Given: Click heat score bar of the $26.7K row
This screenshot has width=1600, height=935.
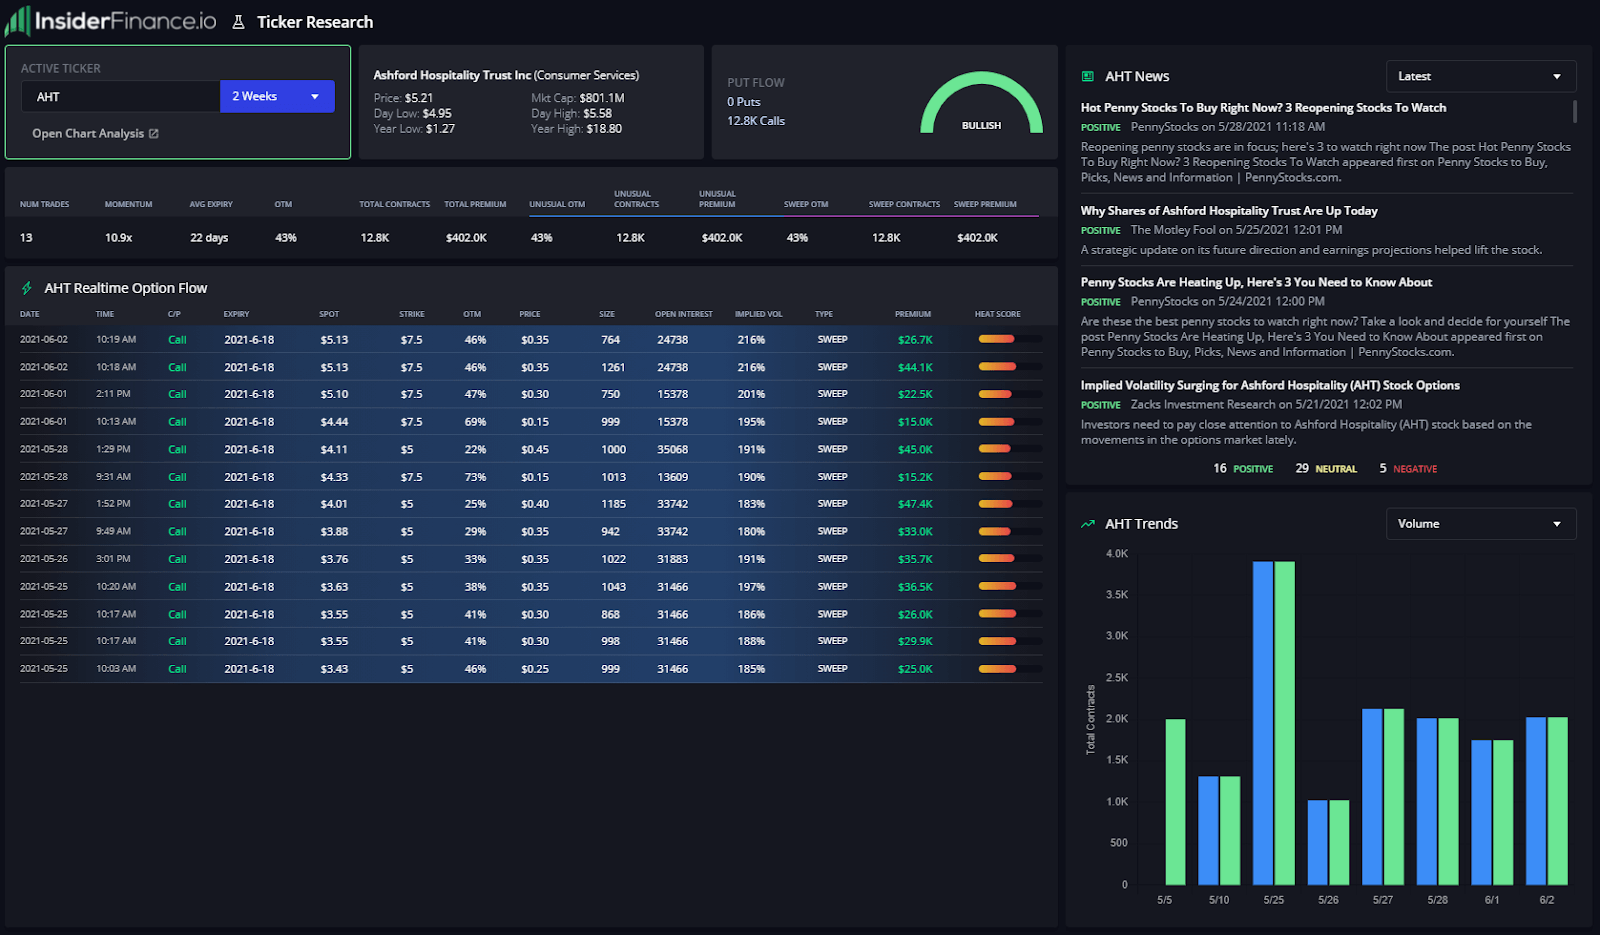Looking at the screenshot, I should point(1010,339).
